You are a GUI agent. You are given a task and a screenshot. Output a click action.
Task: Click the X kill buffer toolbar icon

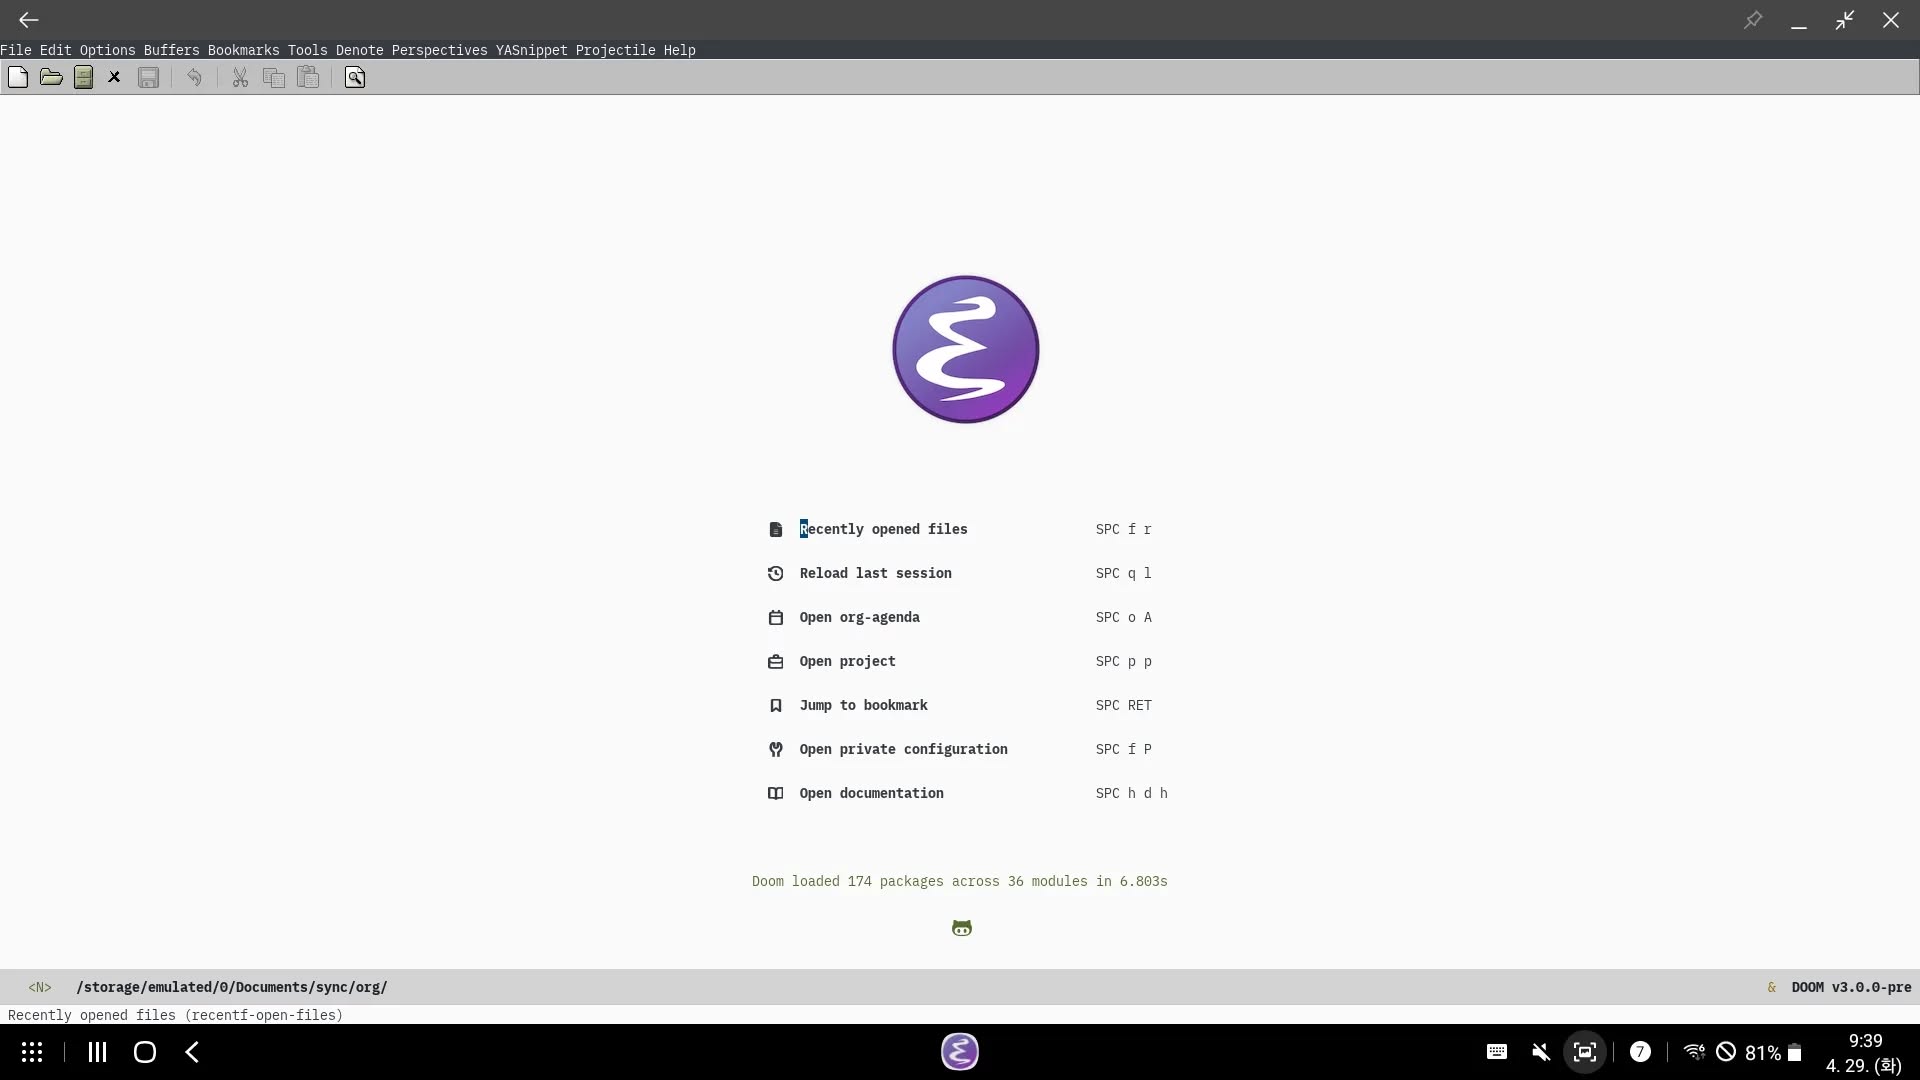click(x=114, y=77)
